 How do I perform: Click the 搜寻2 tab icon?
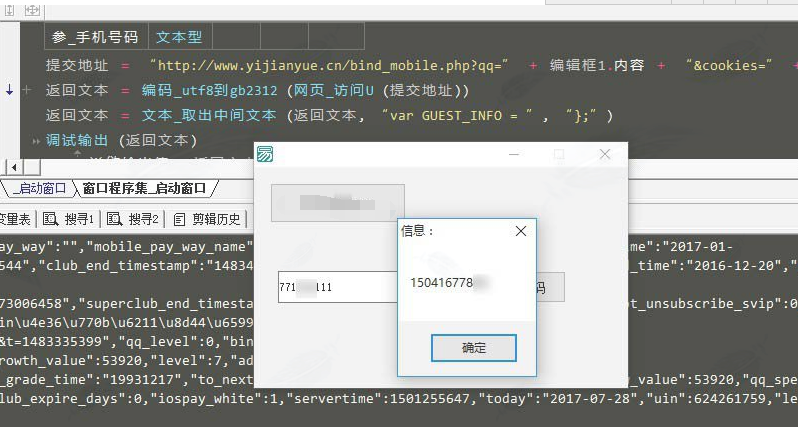pos(114,219)
